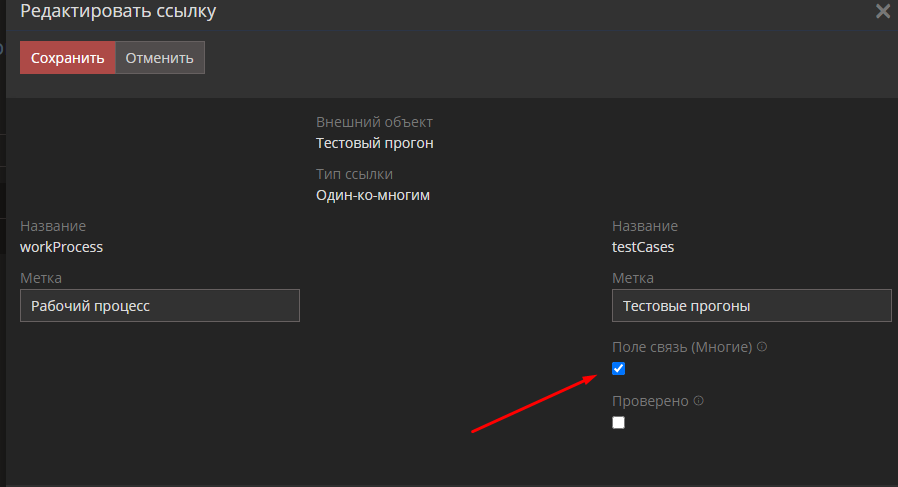This screenshot has height=487, width=898.
Task: Click the Сохранить button
Action: [x=67, y=57]
